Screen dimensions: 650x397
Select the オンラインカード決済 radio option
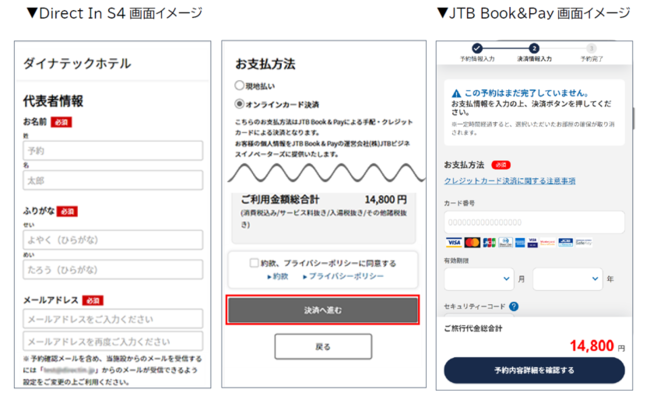coord(239,104)
